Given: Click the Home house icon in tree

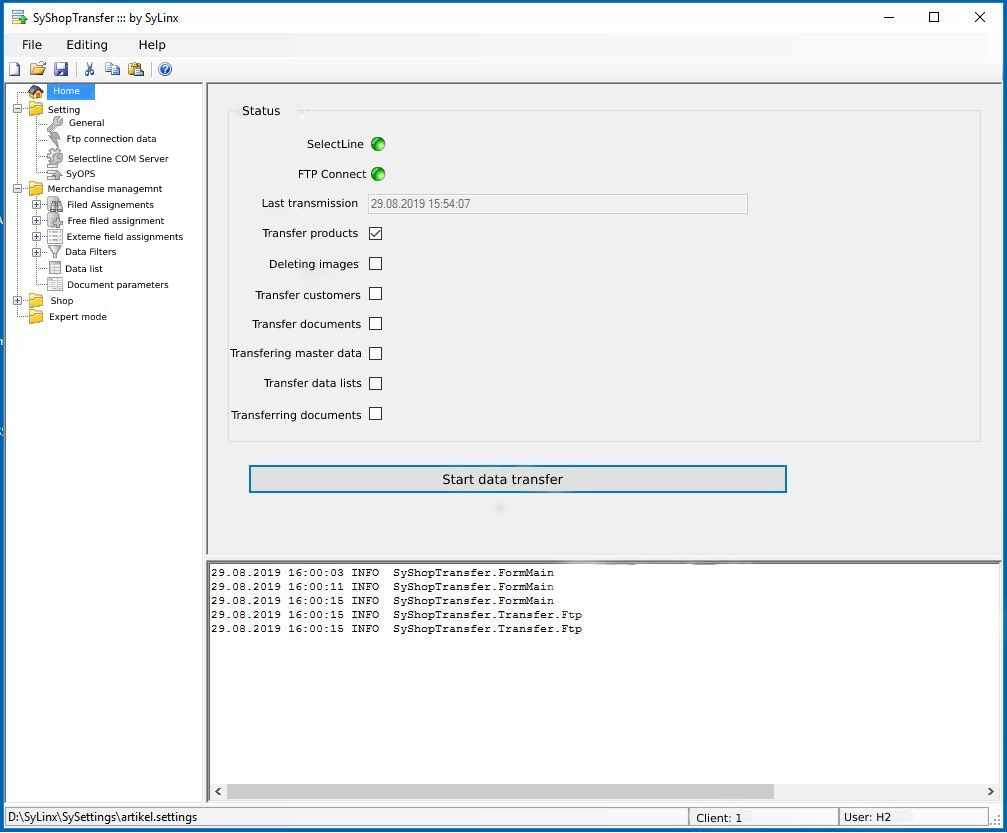Looking at the screenshot, I should 36,92.
